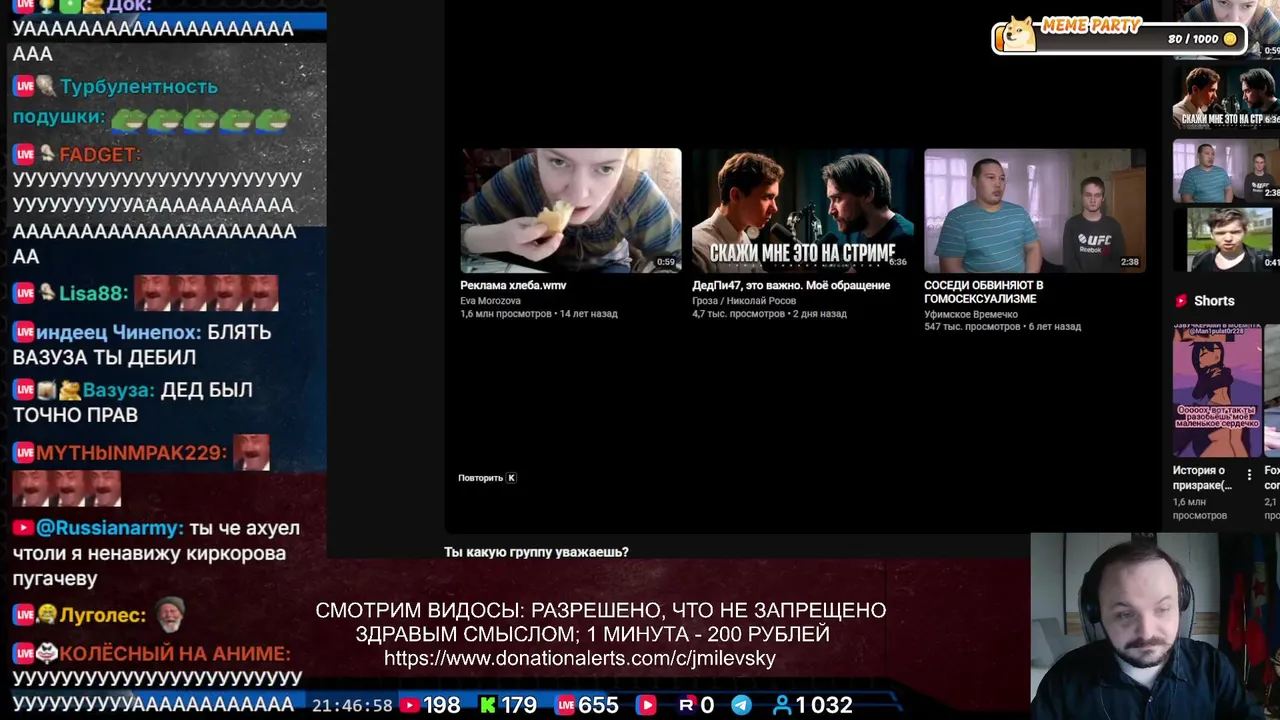Click the "Повторить" replay button
The image size is (1280, 720).
[487, 478]
